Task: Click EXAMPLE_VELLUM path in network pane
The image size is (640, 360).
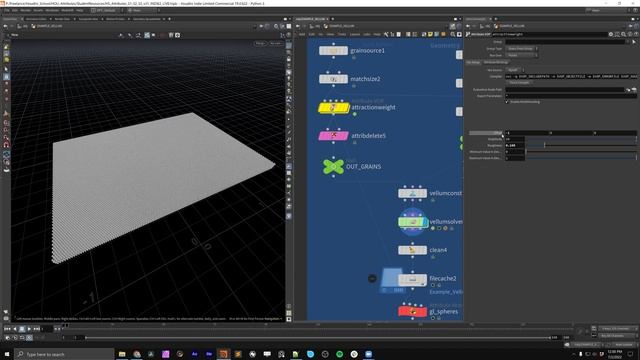Action: coord(339,26)
